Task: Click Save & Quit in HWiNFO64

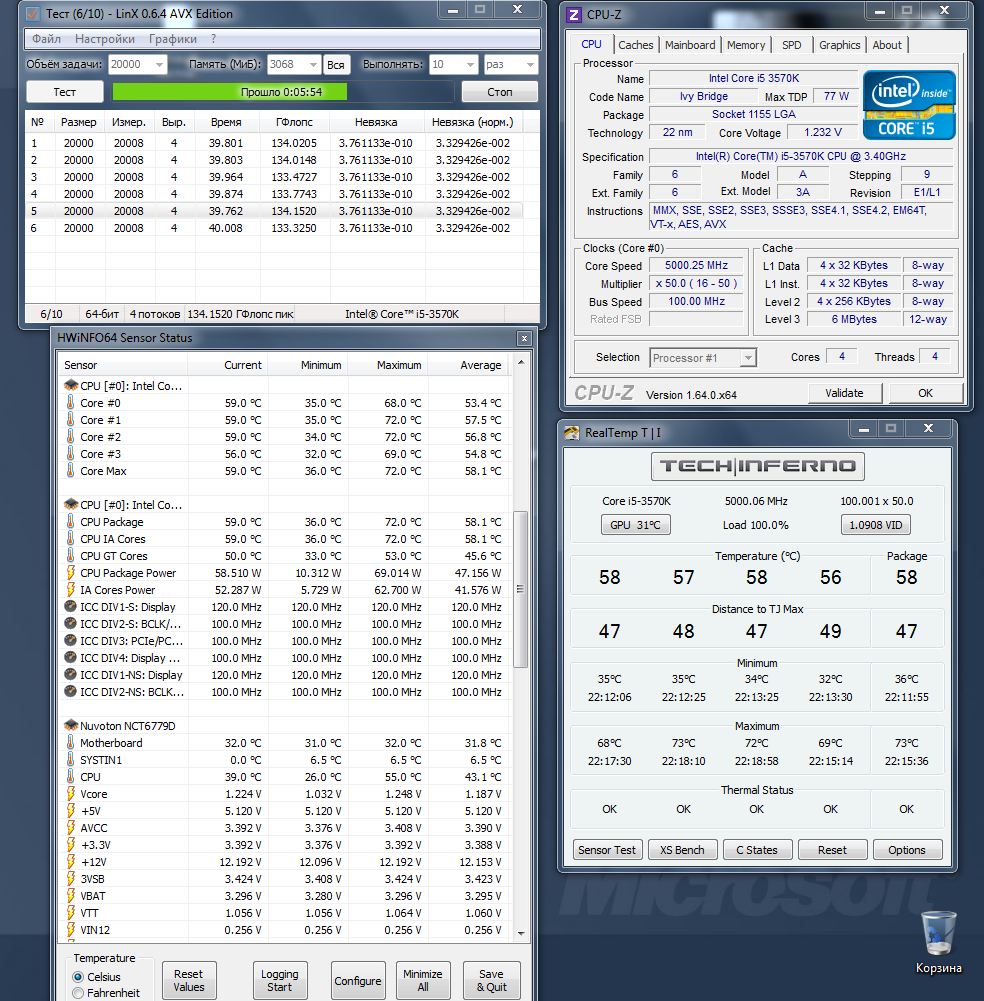Action: coord(491,981)
